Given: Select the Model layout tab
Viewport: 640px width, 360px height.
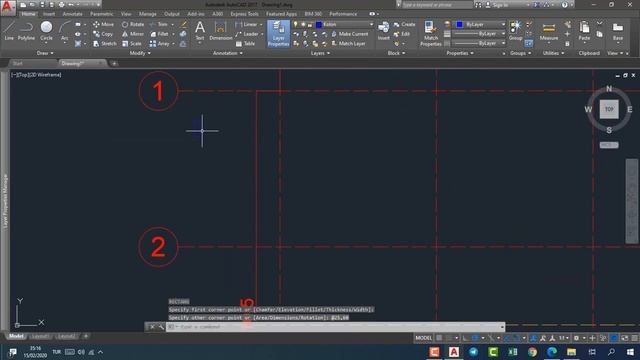Looking at the screenshot, I should (16, 336).
